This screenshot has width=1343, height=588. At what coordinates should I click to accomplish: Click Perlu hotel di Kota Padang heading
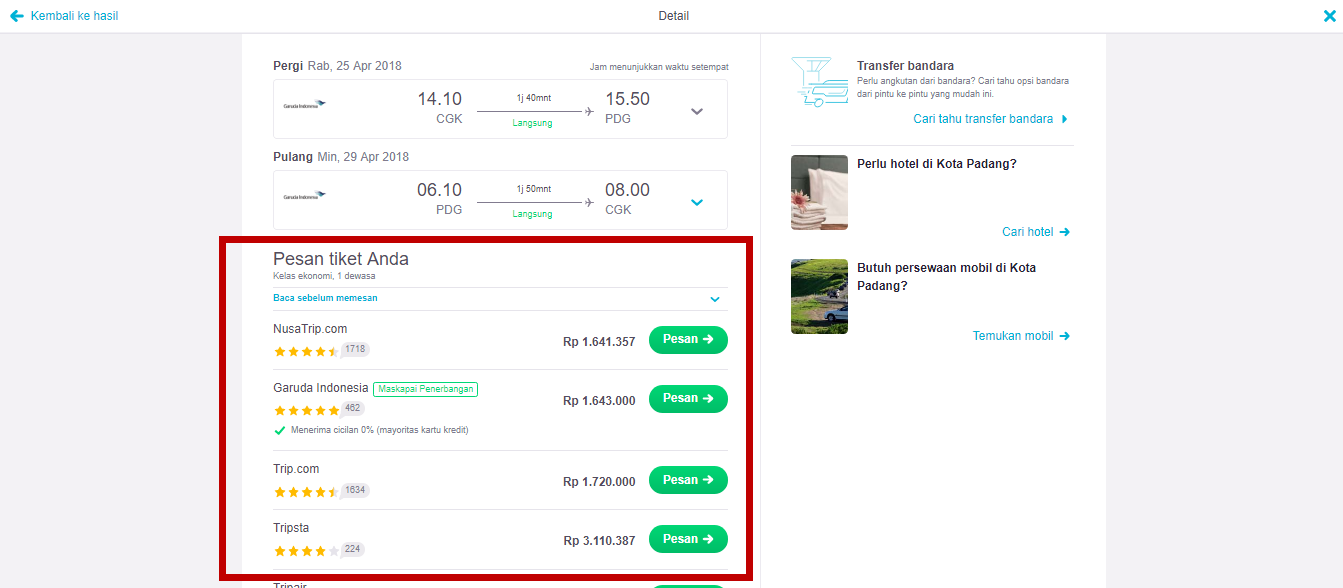pyautogui.click(x=937, y=164)
